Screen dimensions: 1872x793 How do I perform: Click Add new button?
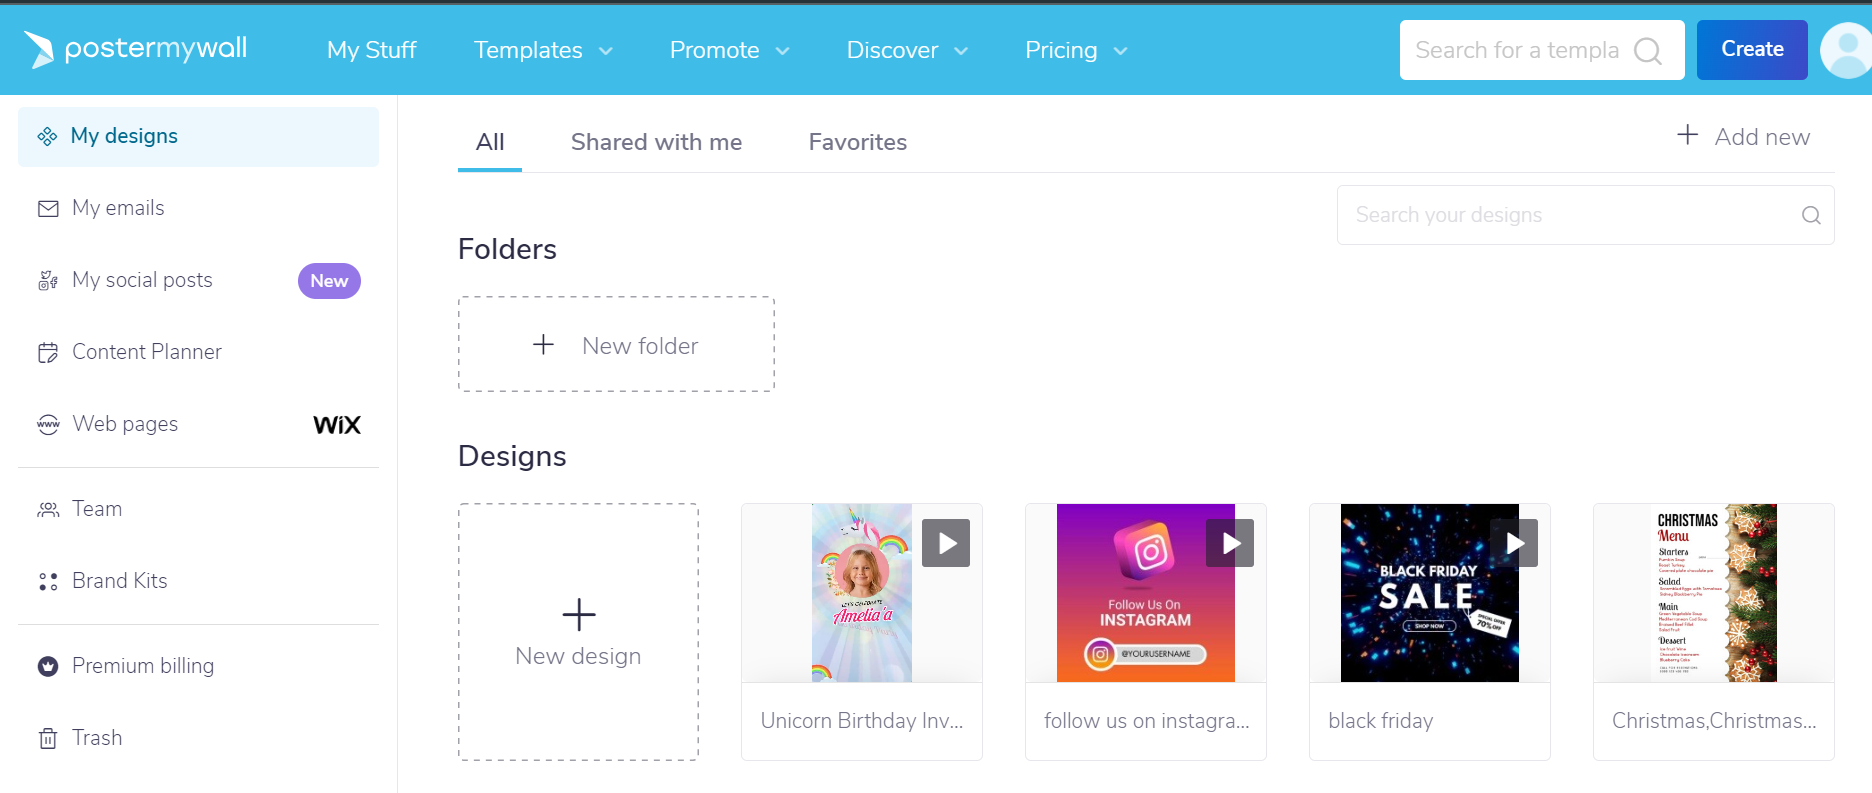[1743, 136]
